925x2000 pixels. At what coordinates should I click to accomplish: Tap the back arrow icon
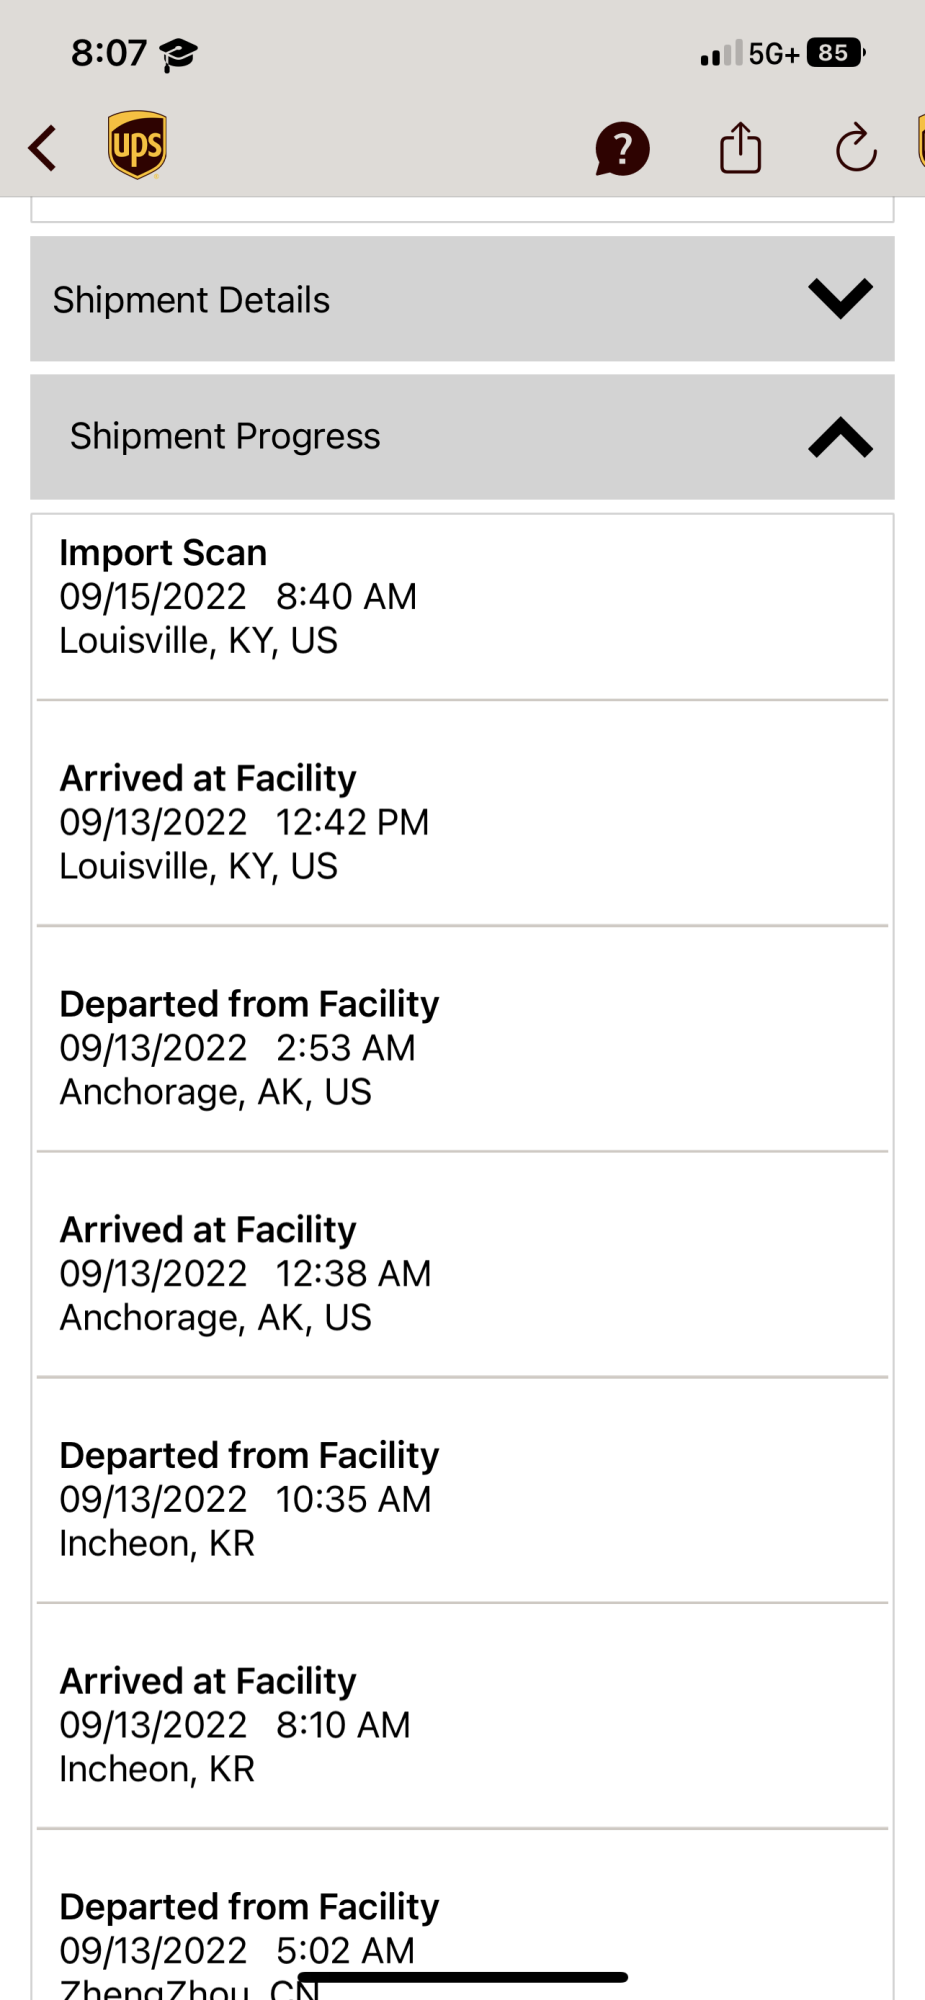tap(43, 148)
